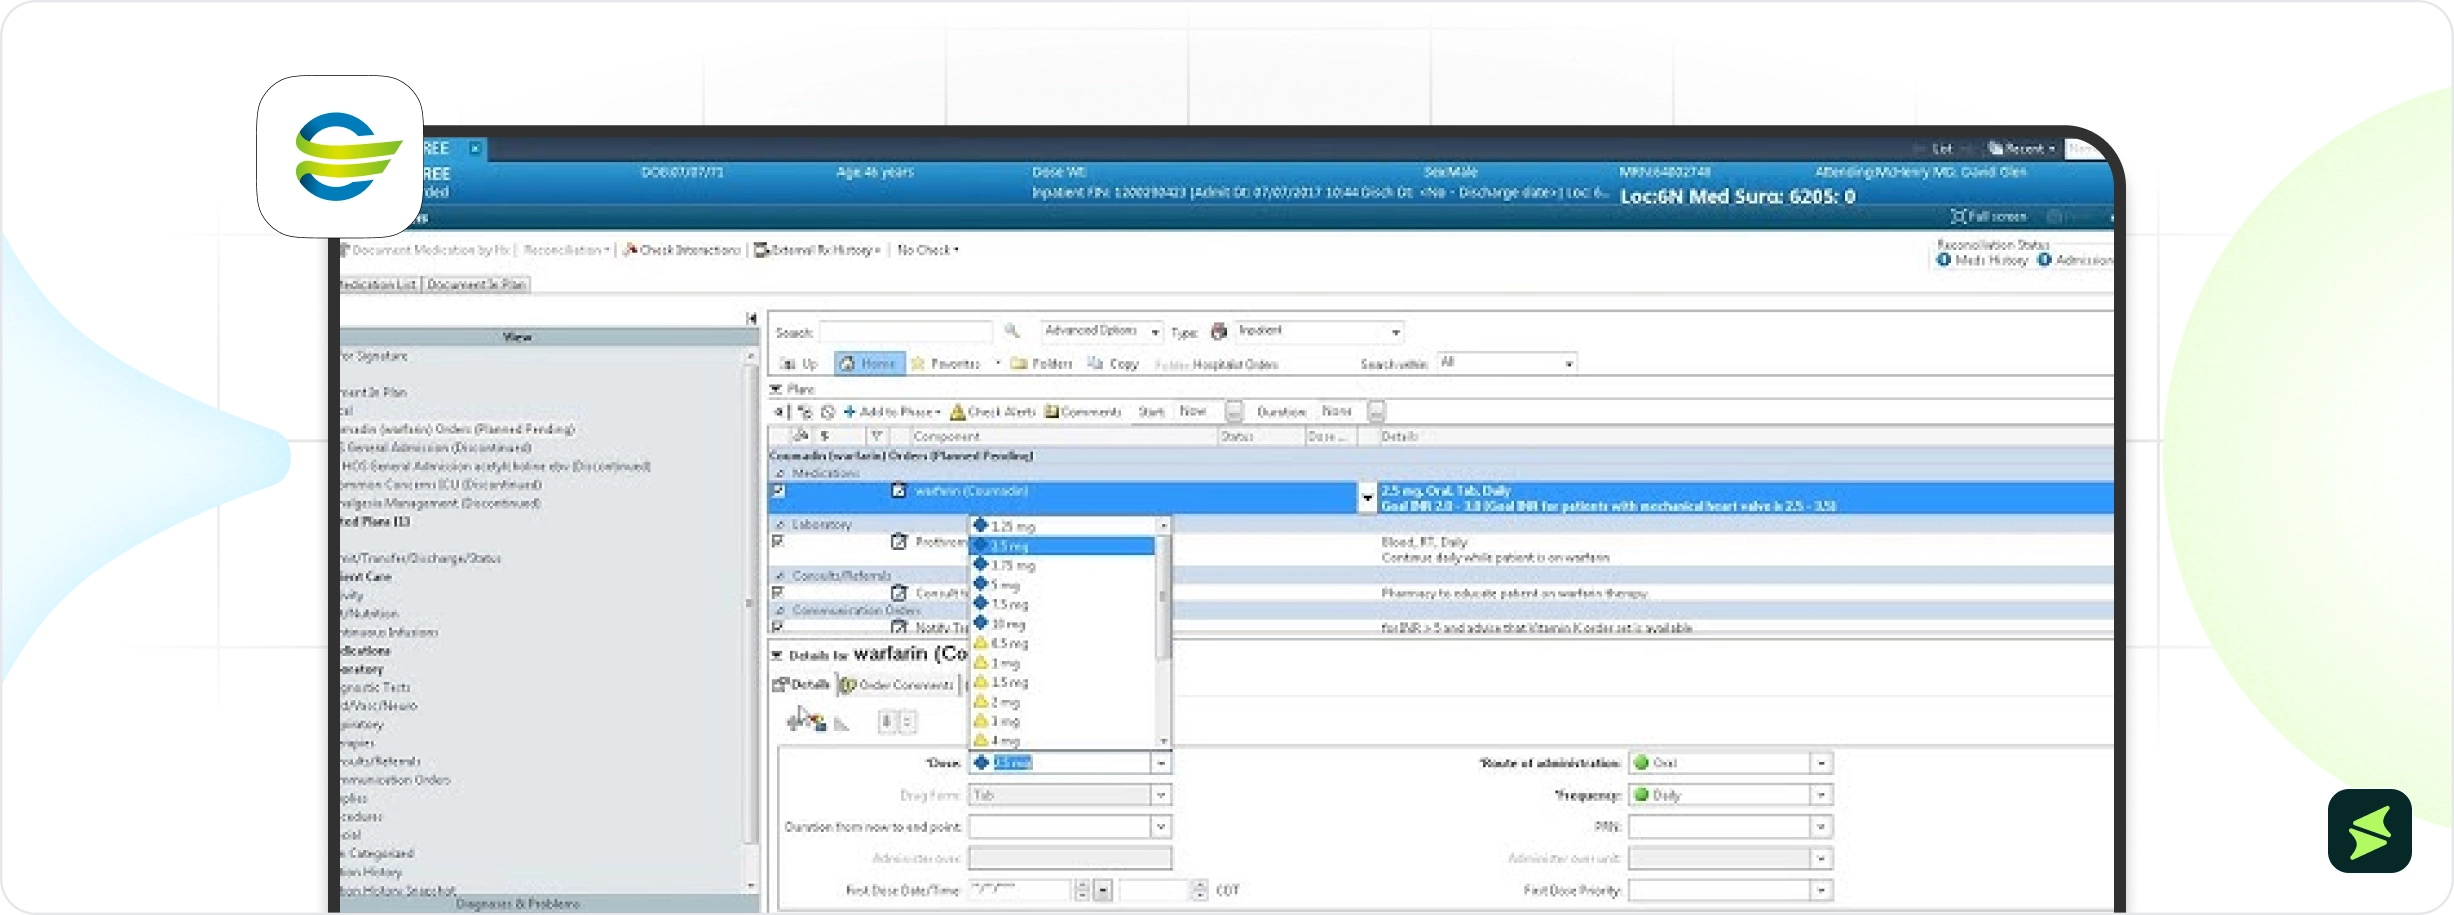The height and width of the screenshot is (915, 2454).
Task: Open the Advanced Options dropdown
Action: [x=1155, y=331]
